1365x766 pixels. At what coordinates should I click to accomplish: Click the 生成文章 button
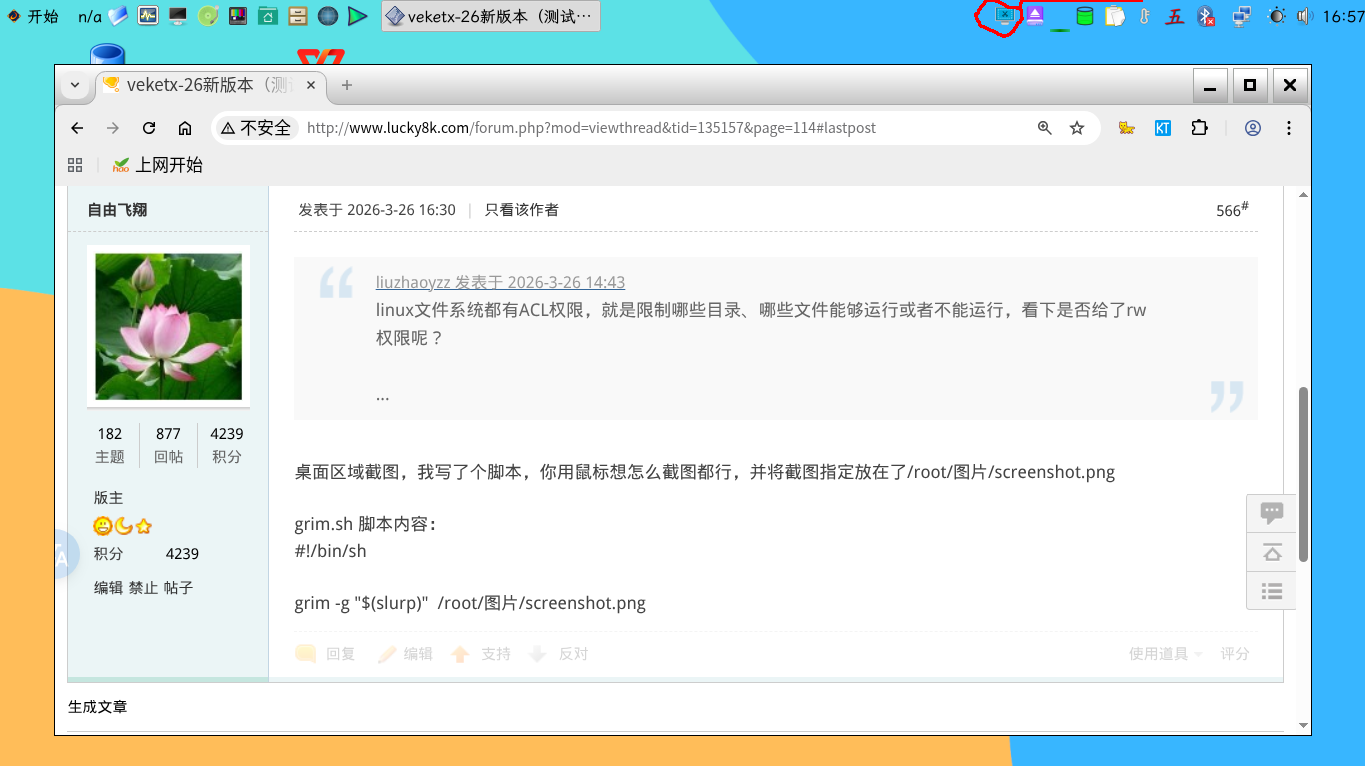(x=97, y=706)
